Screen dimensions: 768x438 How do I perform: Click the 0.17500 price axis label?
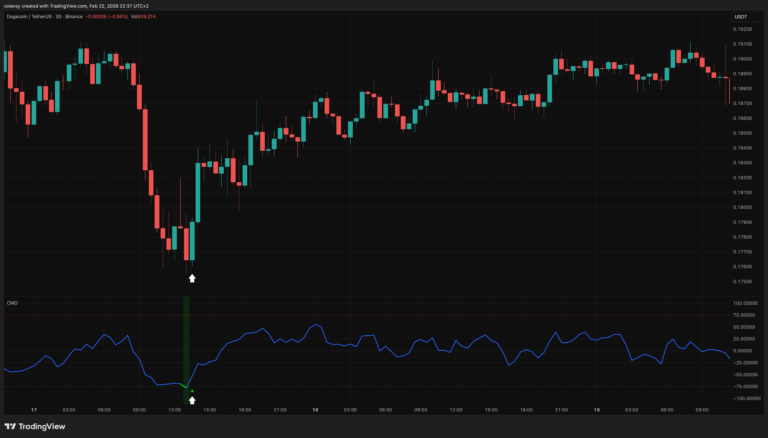coord(743,281)
